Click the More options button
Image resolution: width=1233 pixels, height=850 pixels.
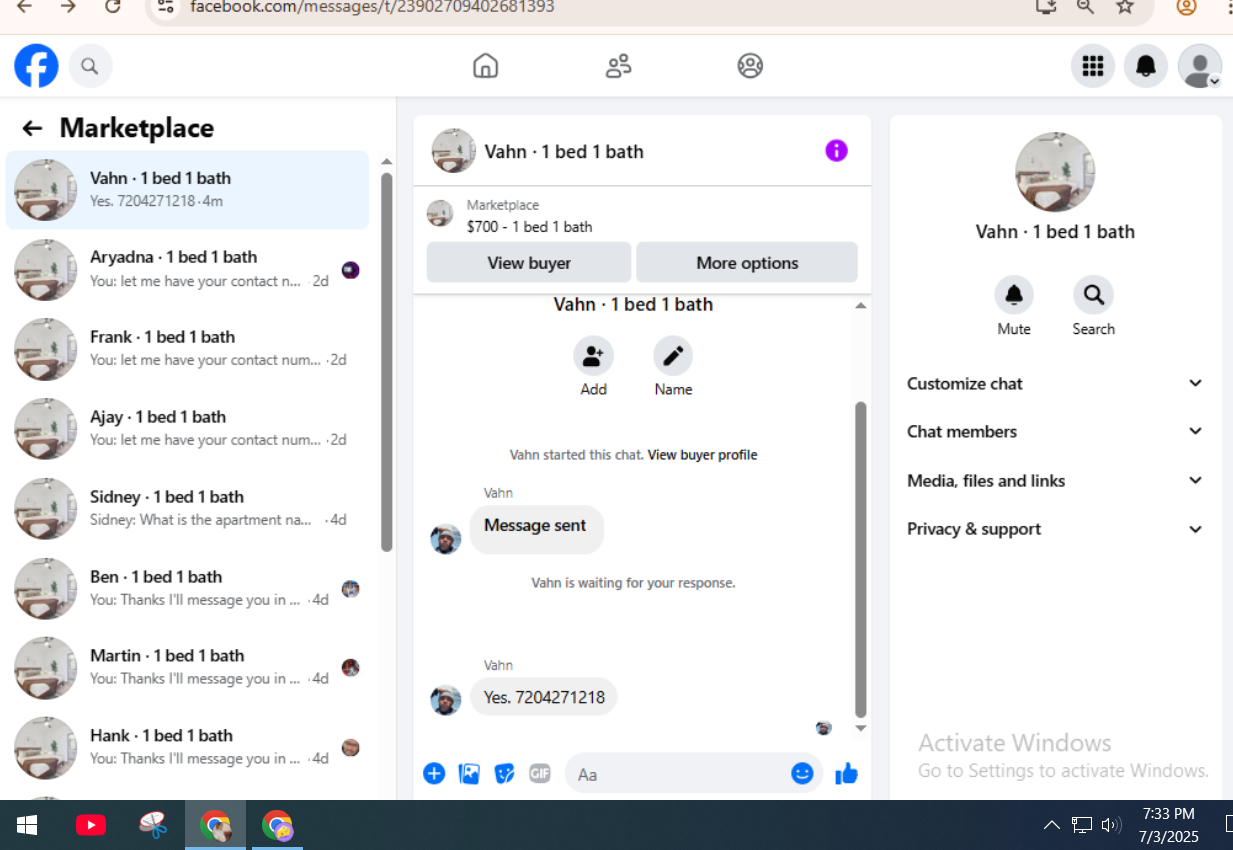pos(747,263)
